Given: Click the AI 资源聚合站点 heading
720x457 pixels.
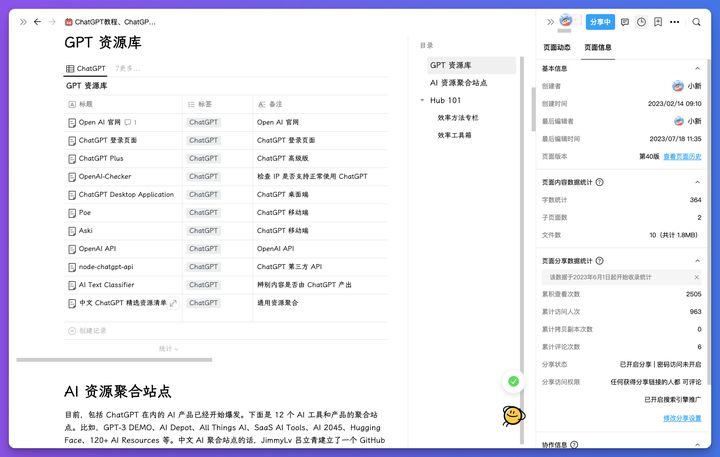Looking at the screenshot, I should pyautogui.click(x=118, y=391).
